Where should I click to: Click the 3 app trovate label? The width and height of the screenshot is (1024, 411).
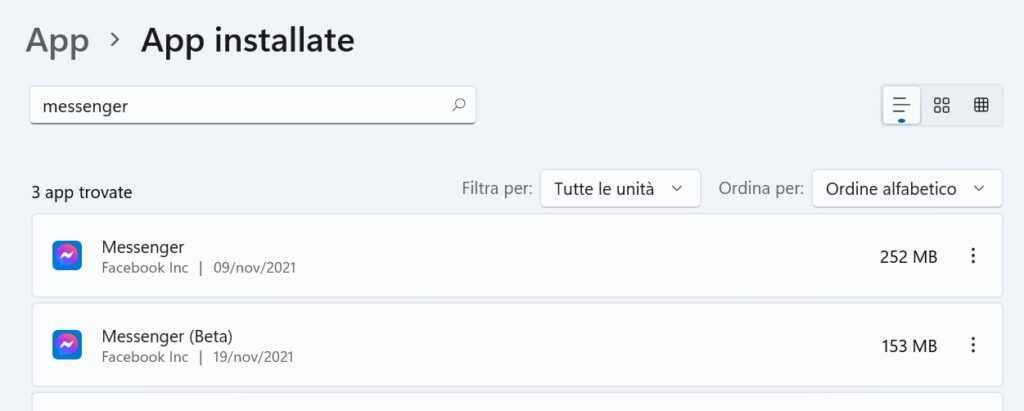82,192
